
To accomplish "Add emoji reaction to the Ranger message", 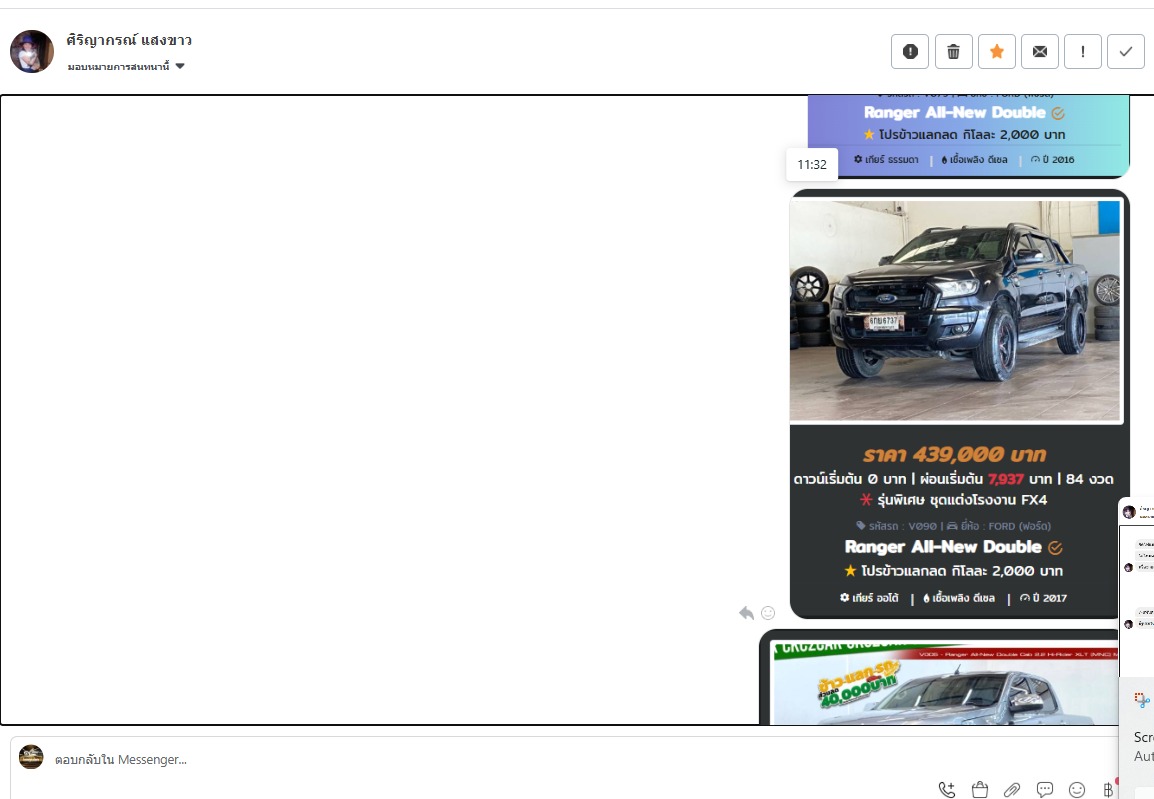I will click(768, 613).
